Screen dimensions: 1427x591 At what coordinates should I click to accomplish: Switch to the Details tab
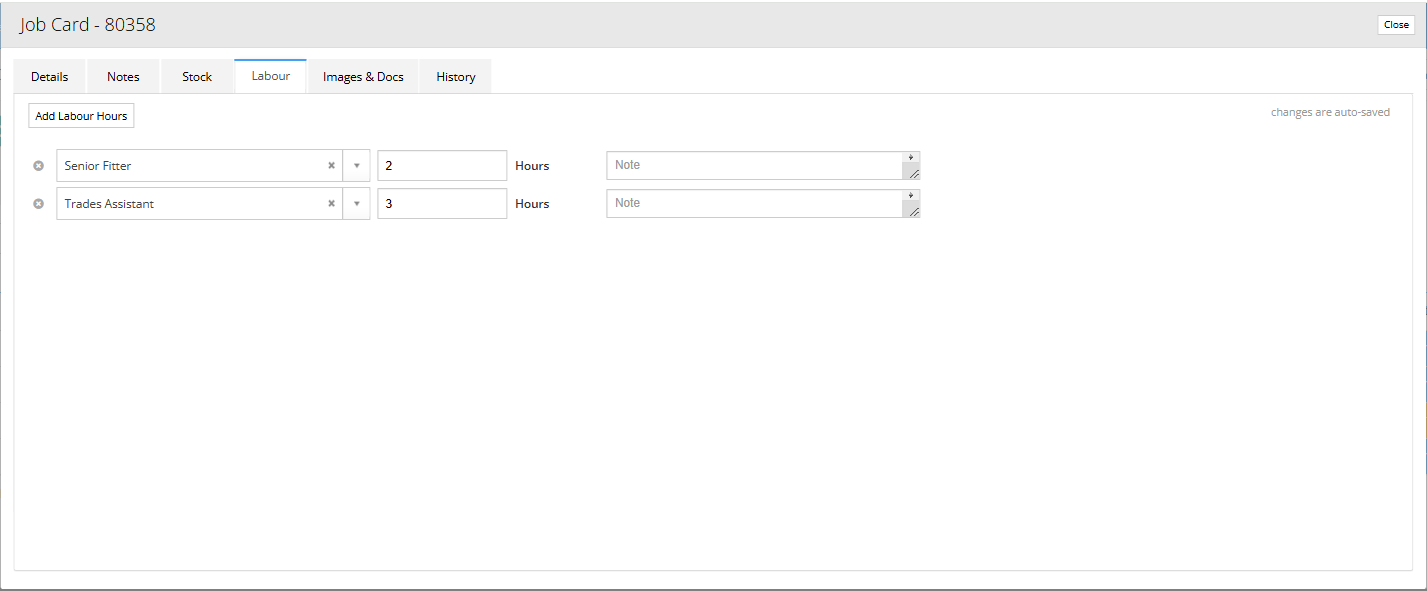[50, 77]
